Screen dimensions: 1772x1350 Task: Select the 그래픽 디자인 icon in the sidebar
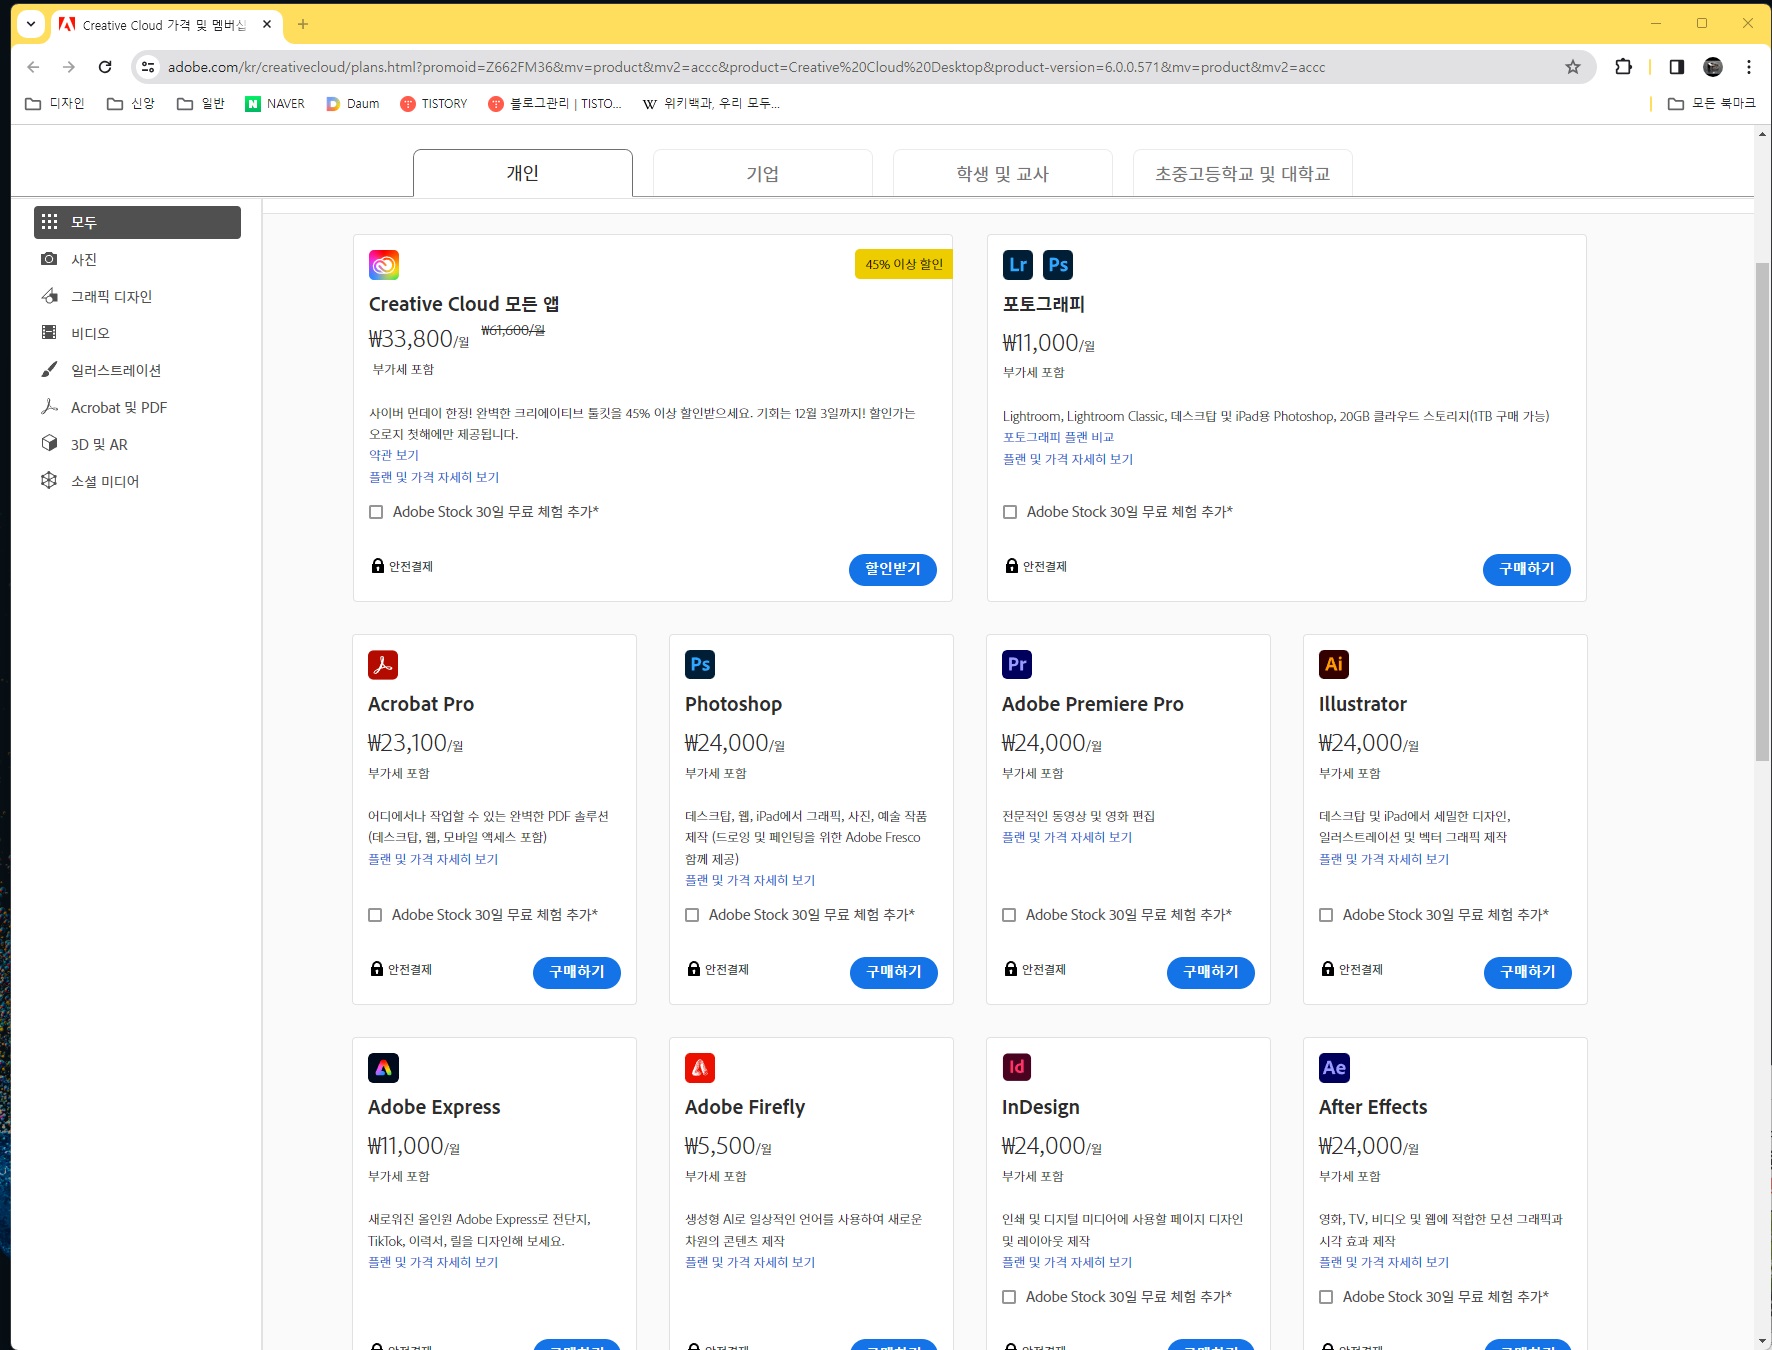[49, 296]
